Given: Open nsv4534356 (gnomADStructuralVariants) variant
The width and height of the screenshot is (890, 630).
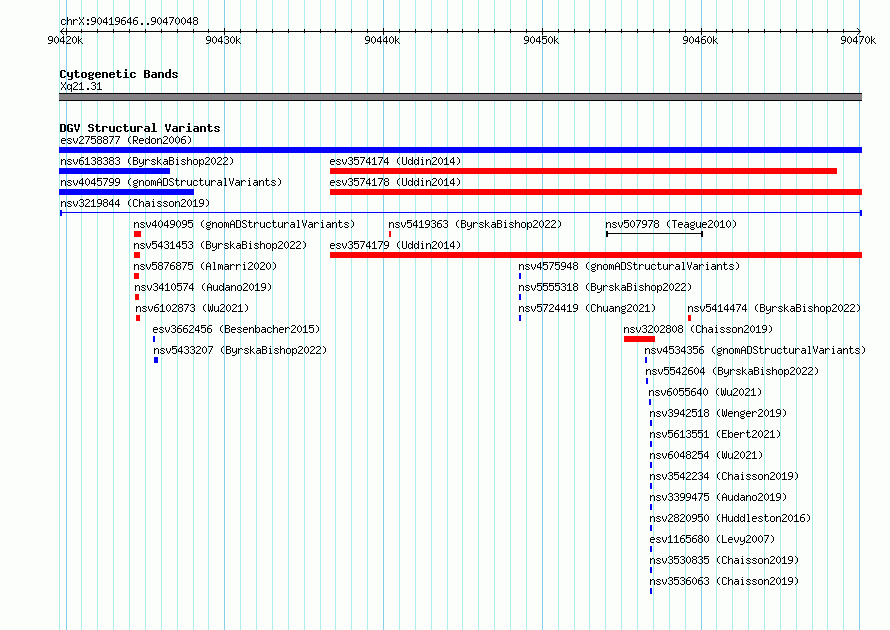Looking at the screenshot, I should 755,350.
